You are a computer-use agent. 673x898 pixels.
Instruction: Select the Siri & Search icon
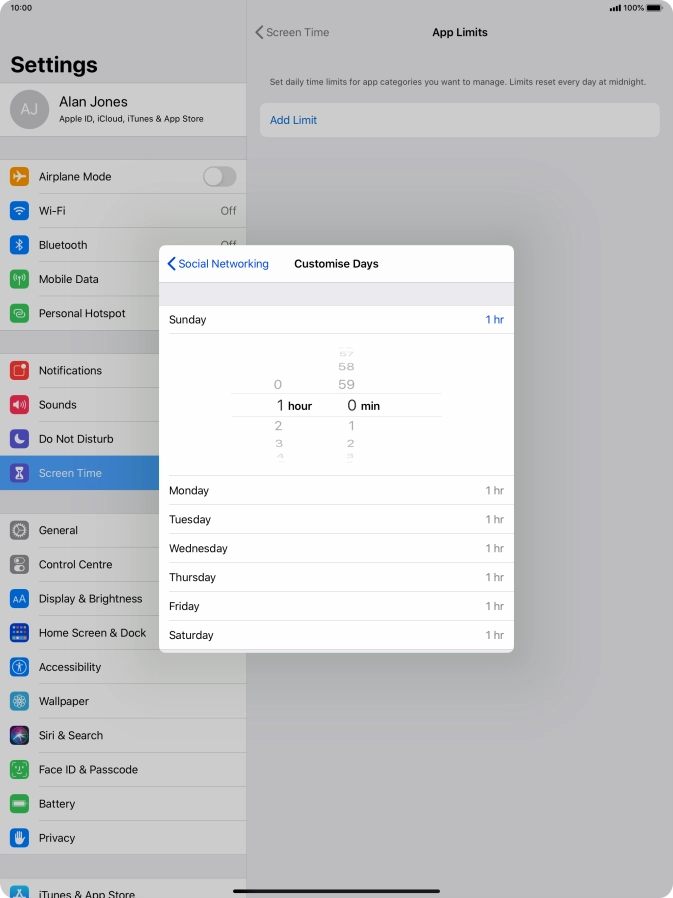pos(19,735)
